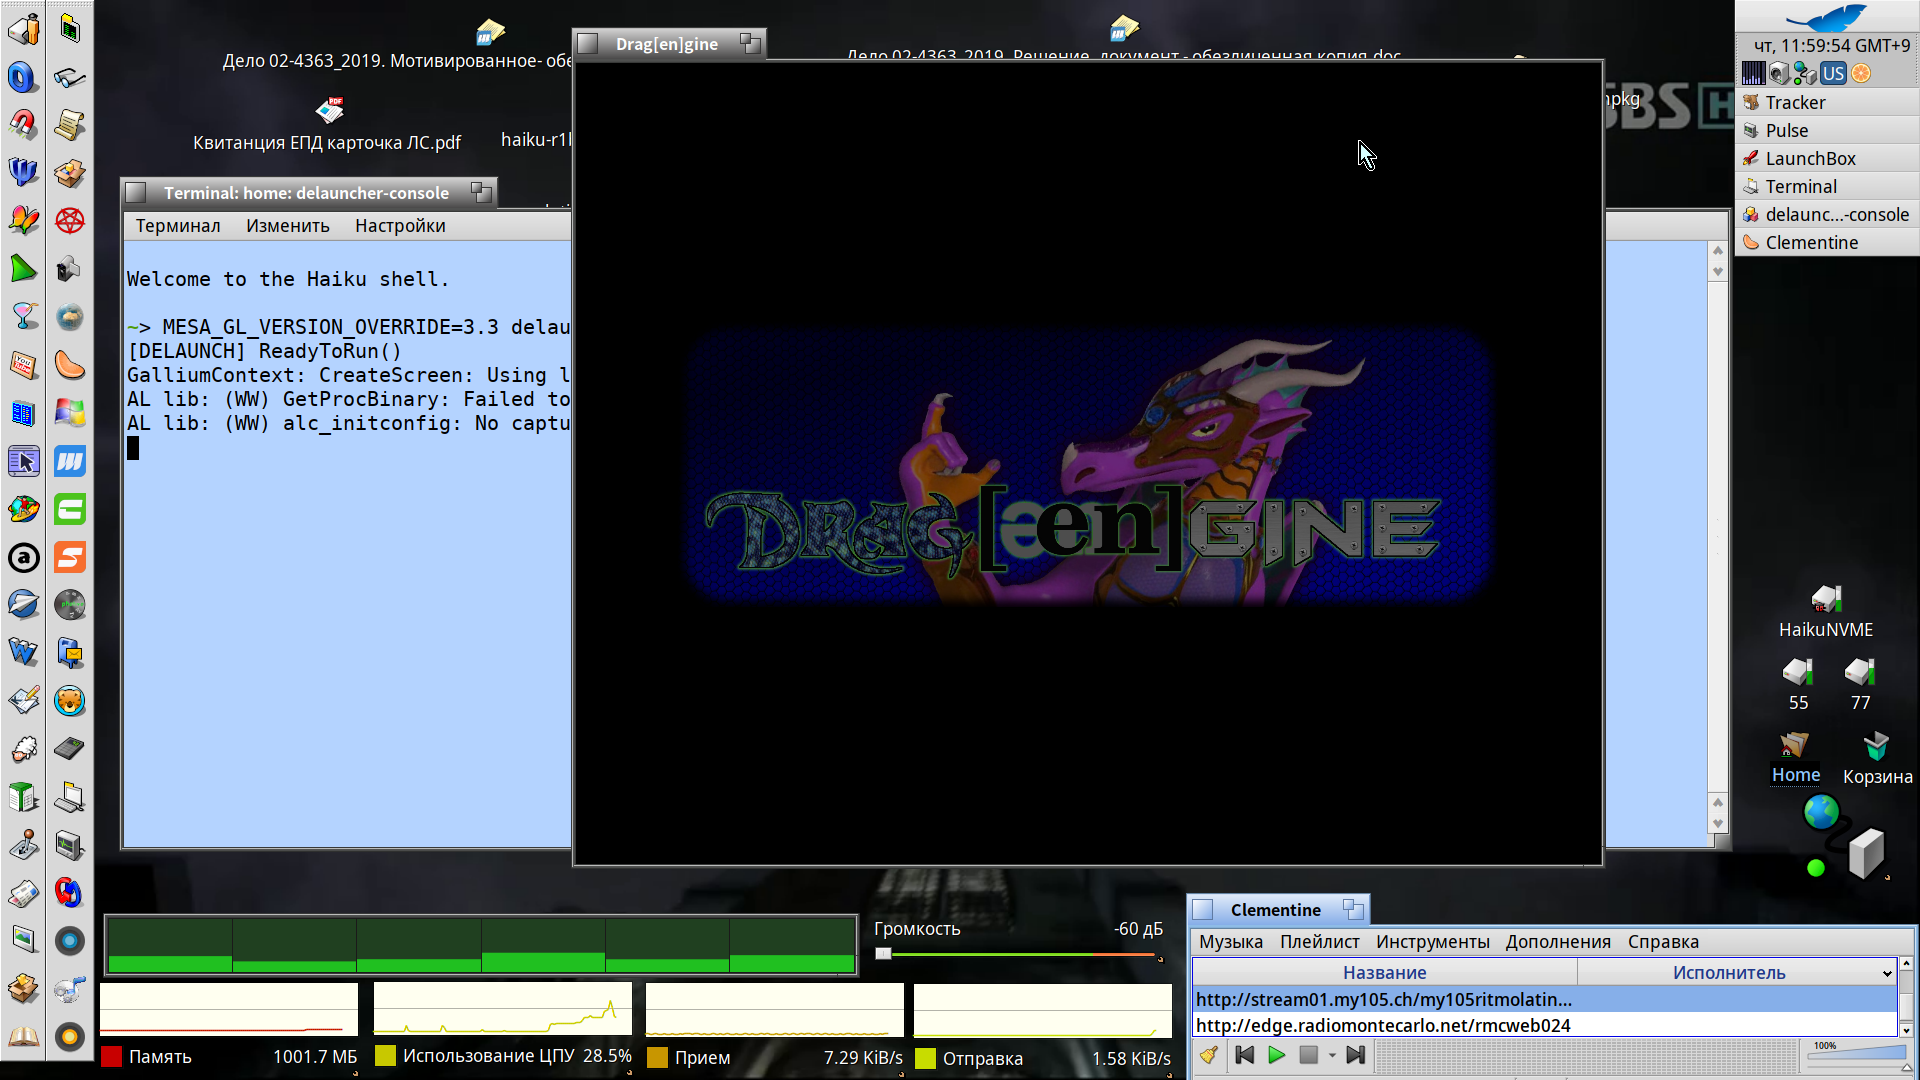1920x1080 pixels.
Task: Launch the scroll document icon in LaunchBox
Action: click(70, 125)
